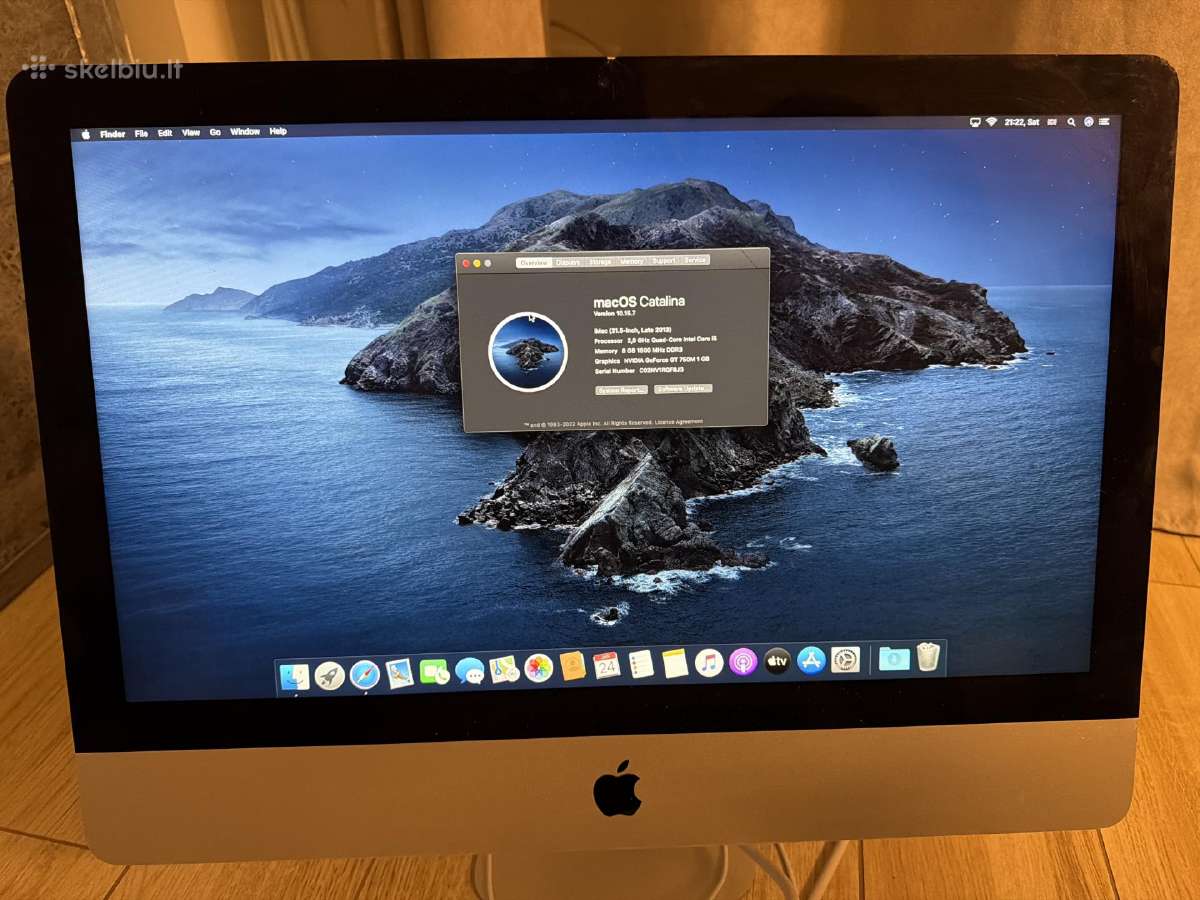Viewport: 1200px width, 900px height.
Task: Click the System Report button
Action: tap(621, 389)
